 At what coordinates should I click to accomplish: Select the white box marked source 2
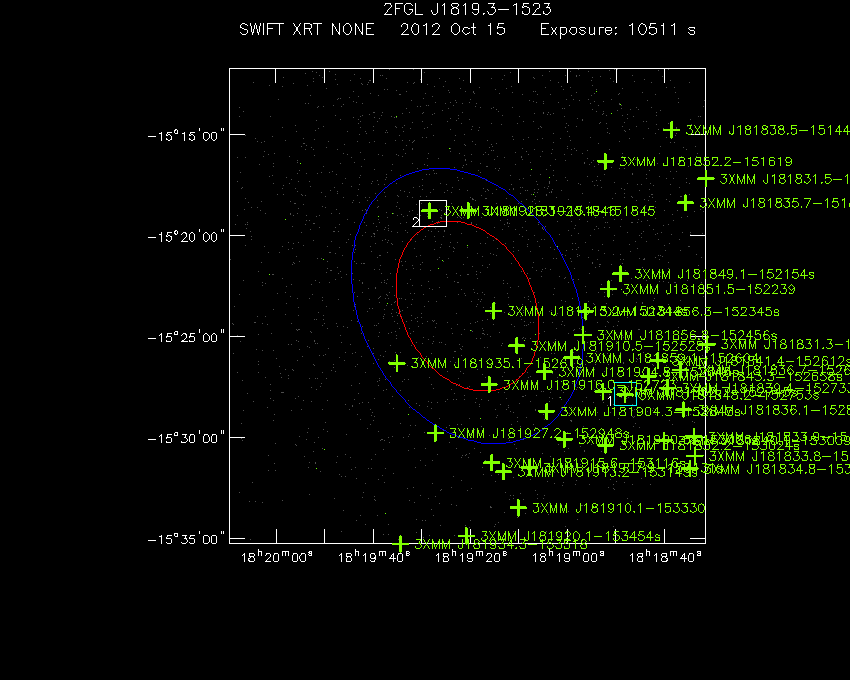[433, 213]
